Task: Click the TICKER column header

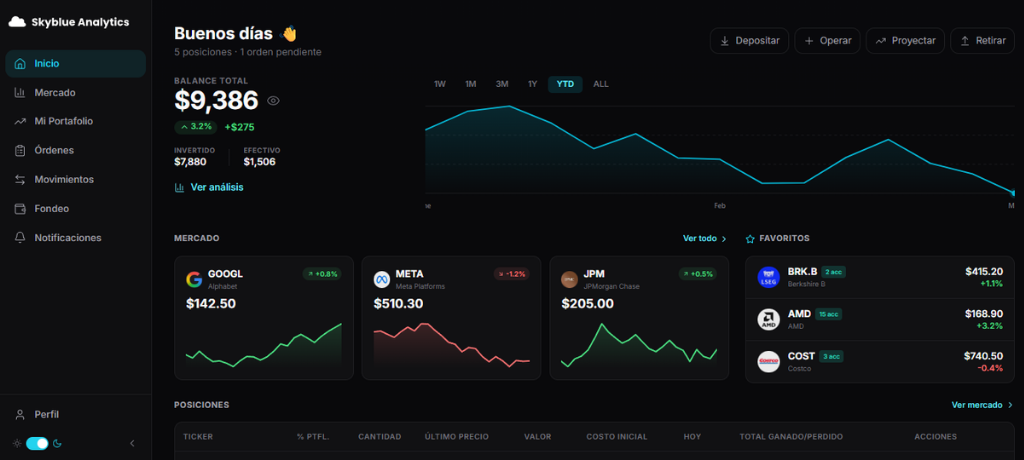Action: pos(198,436)
